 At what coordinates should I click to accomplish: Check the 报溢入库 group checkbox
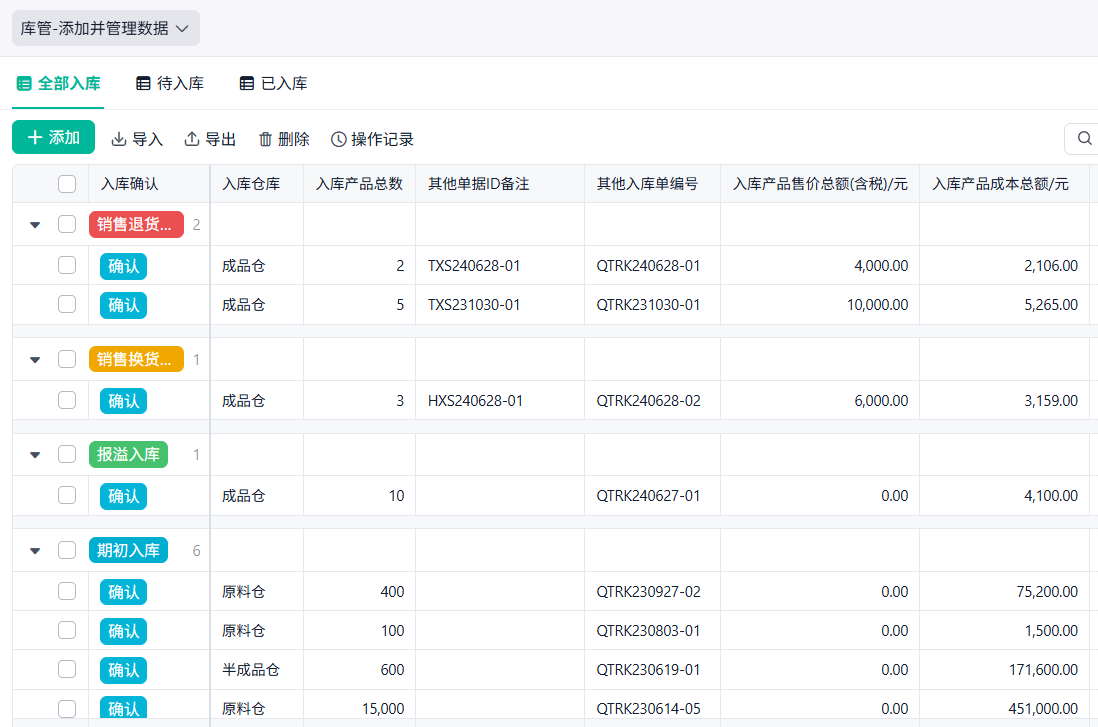click(x=67, y=455)
